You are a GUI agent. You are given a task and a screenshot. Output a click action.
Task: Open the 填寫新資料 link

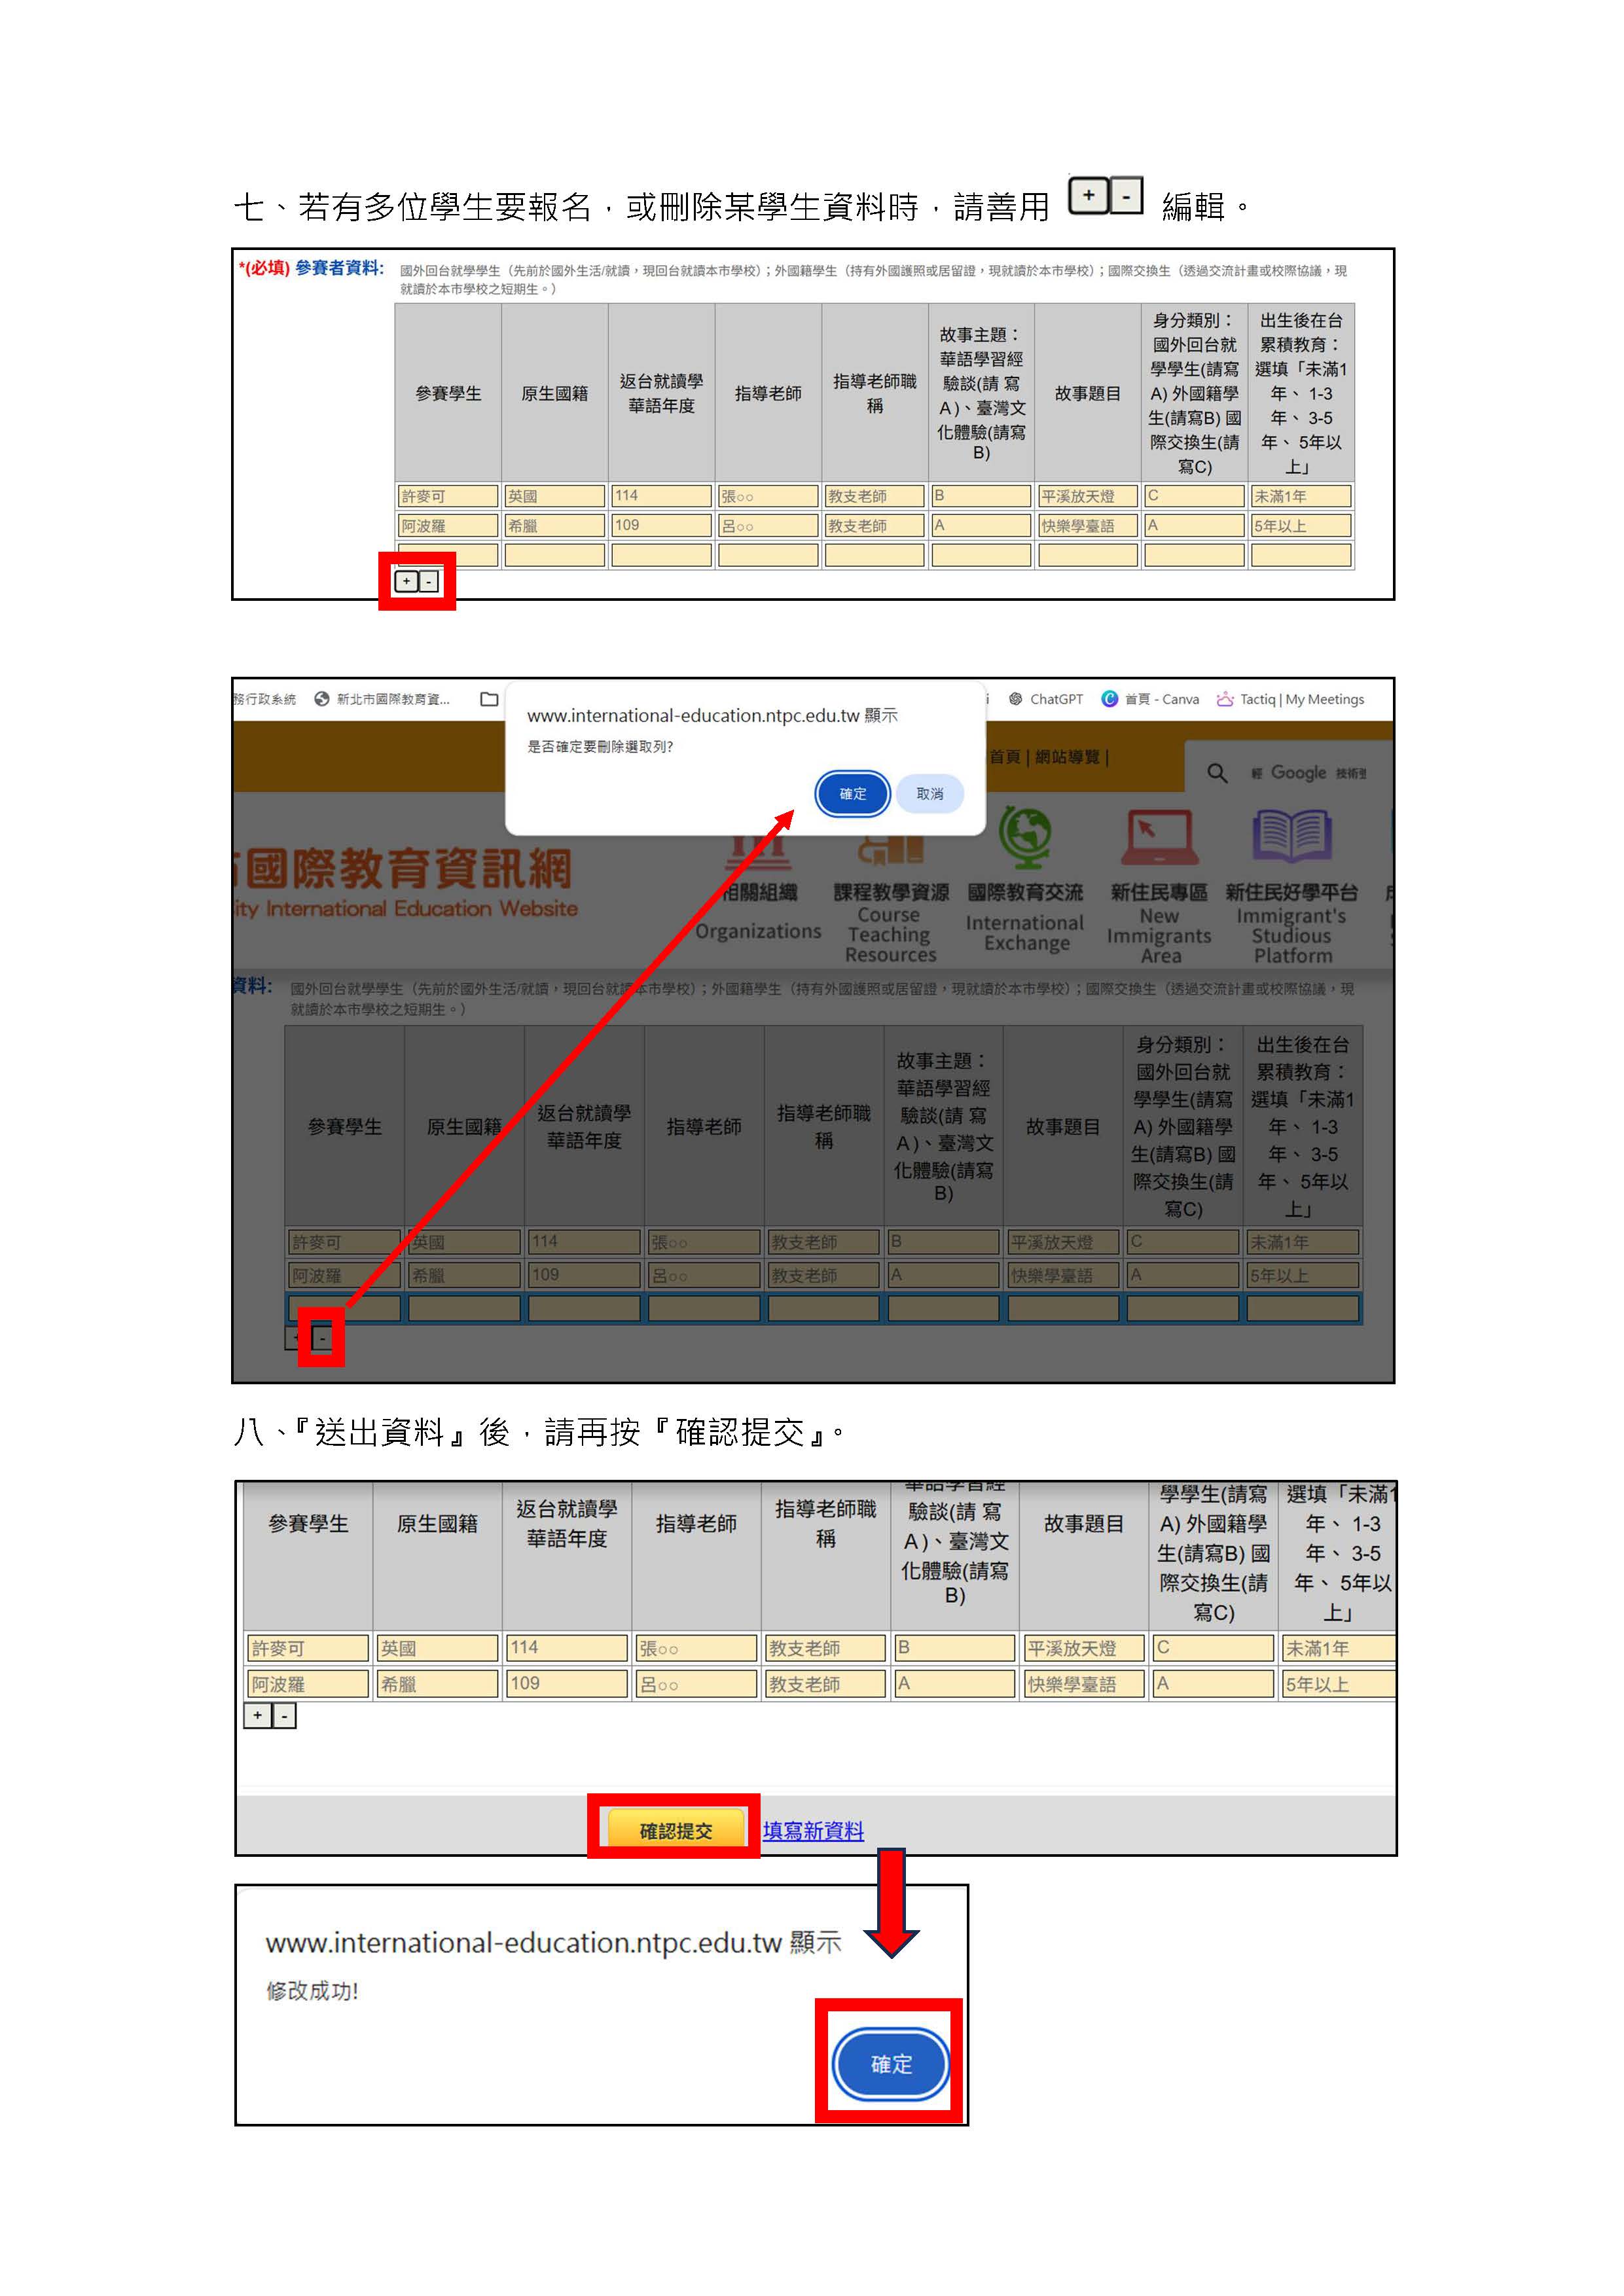tap(813, 1831)
